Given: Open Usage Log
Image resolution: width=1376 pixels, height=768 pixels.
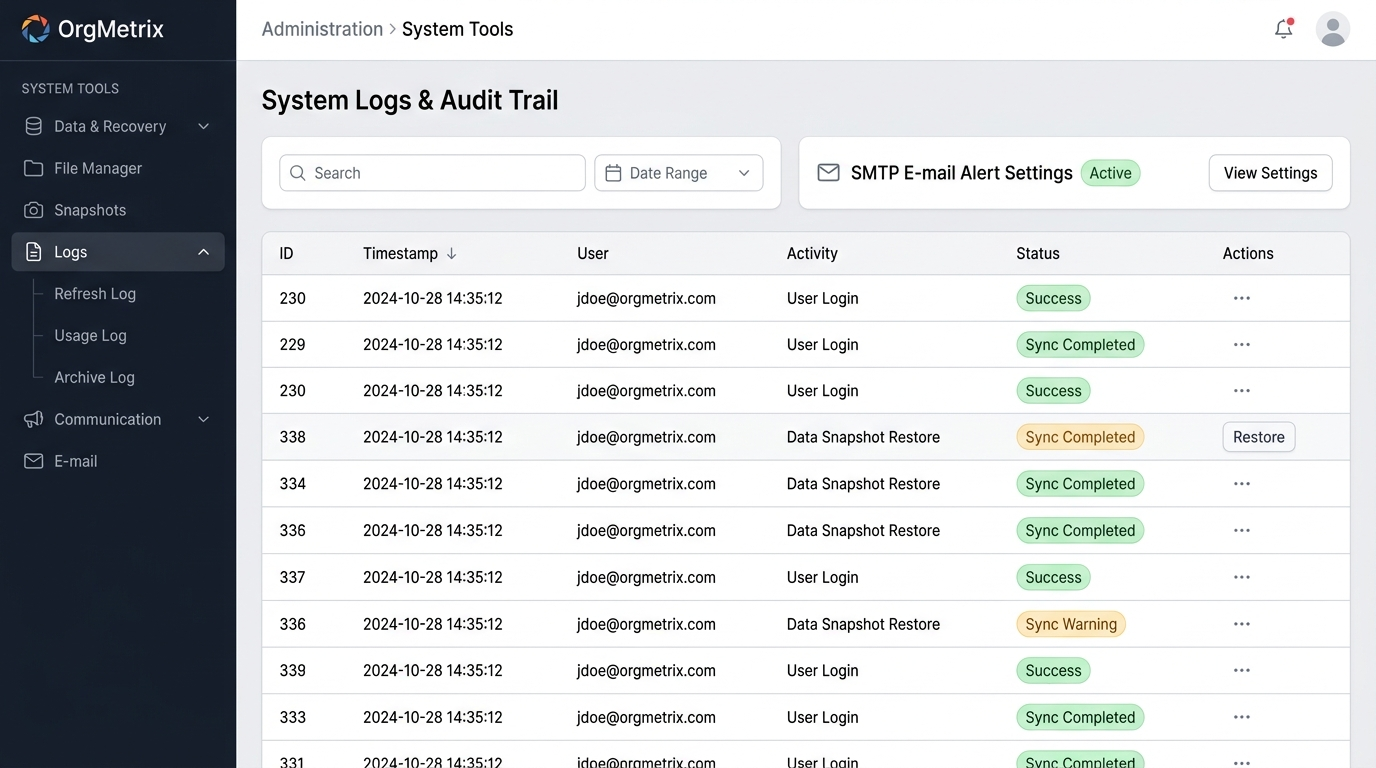Looking at the screenshot, I should pos(90,336).
